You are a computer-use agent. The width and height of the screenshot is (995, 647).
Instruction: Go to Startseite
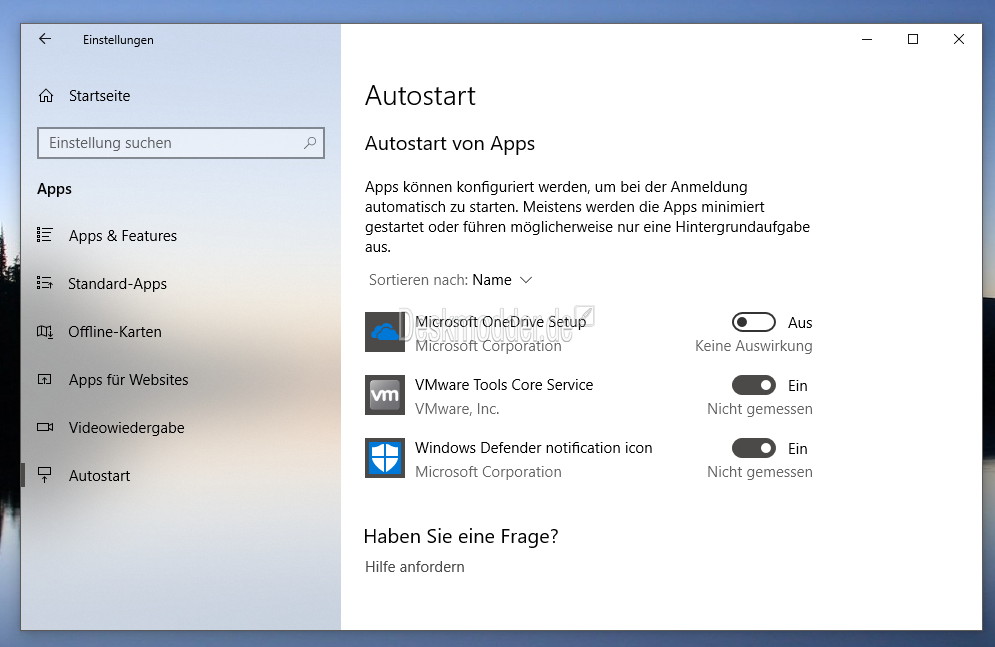click(100, 96)
